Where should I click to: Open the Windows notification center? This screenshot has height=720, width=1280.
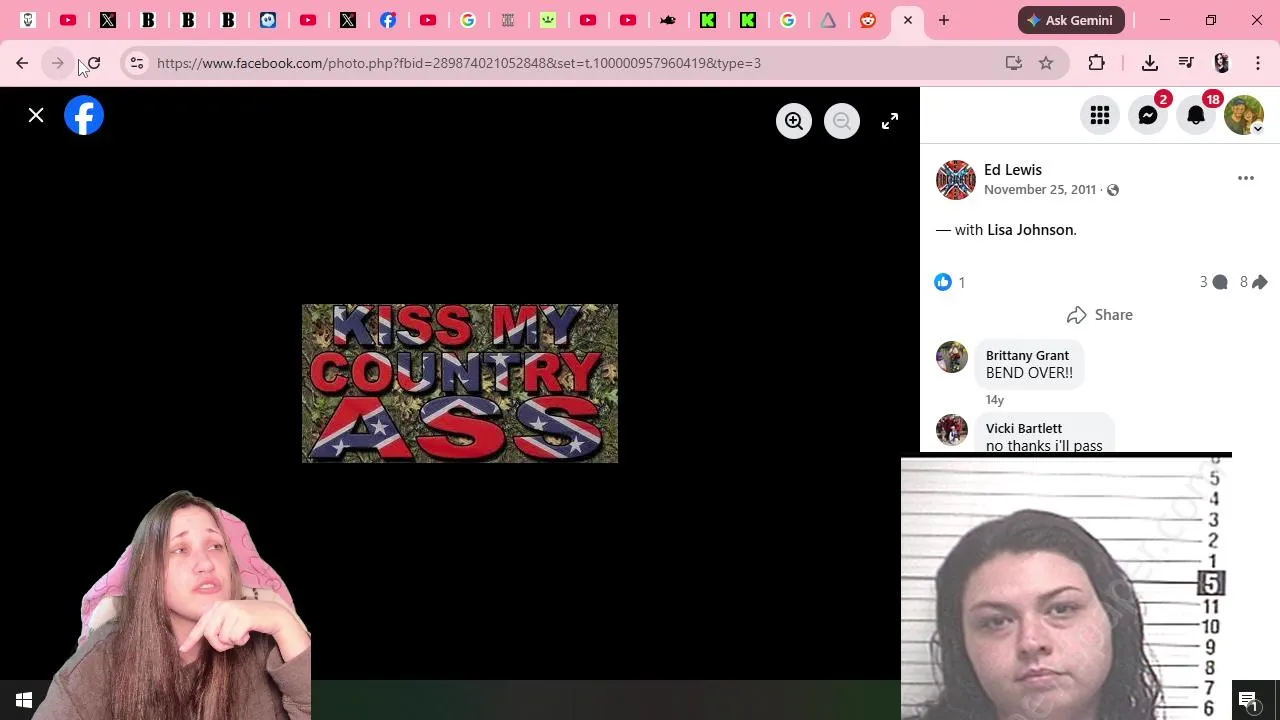click(1248, 700)
